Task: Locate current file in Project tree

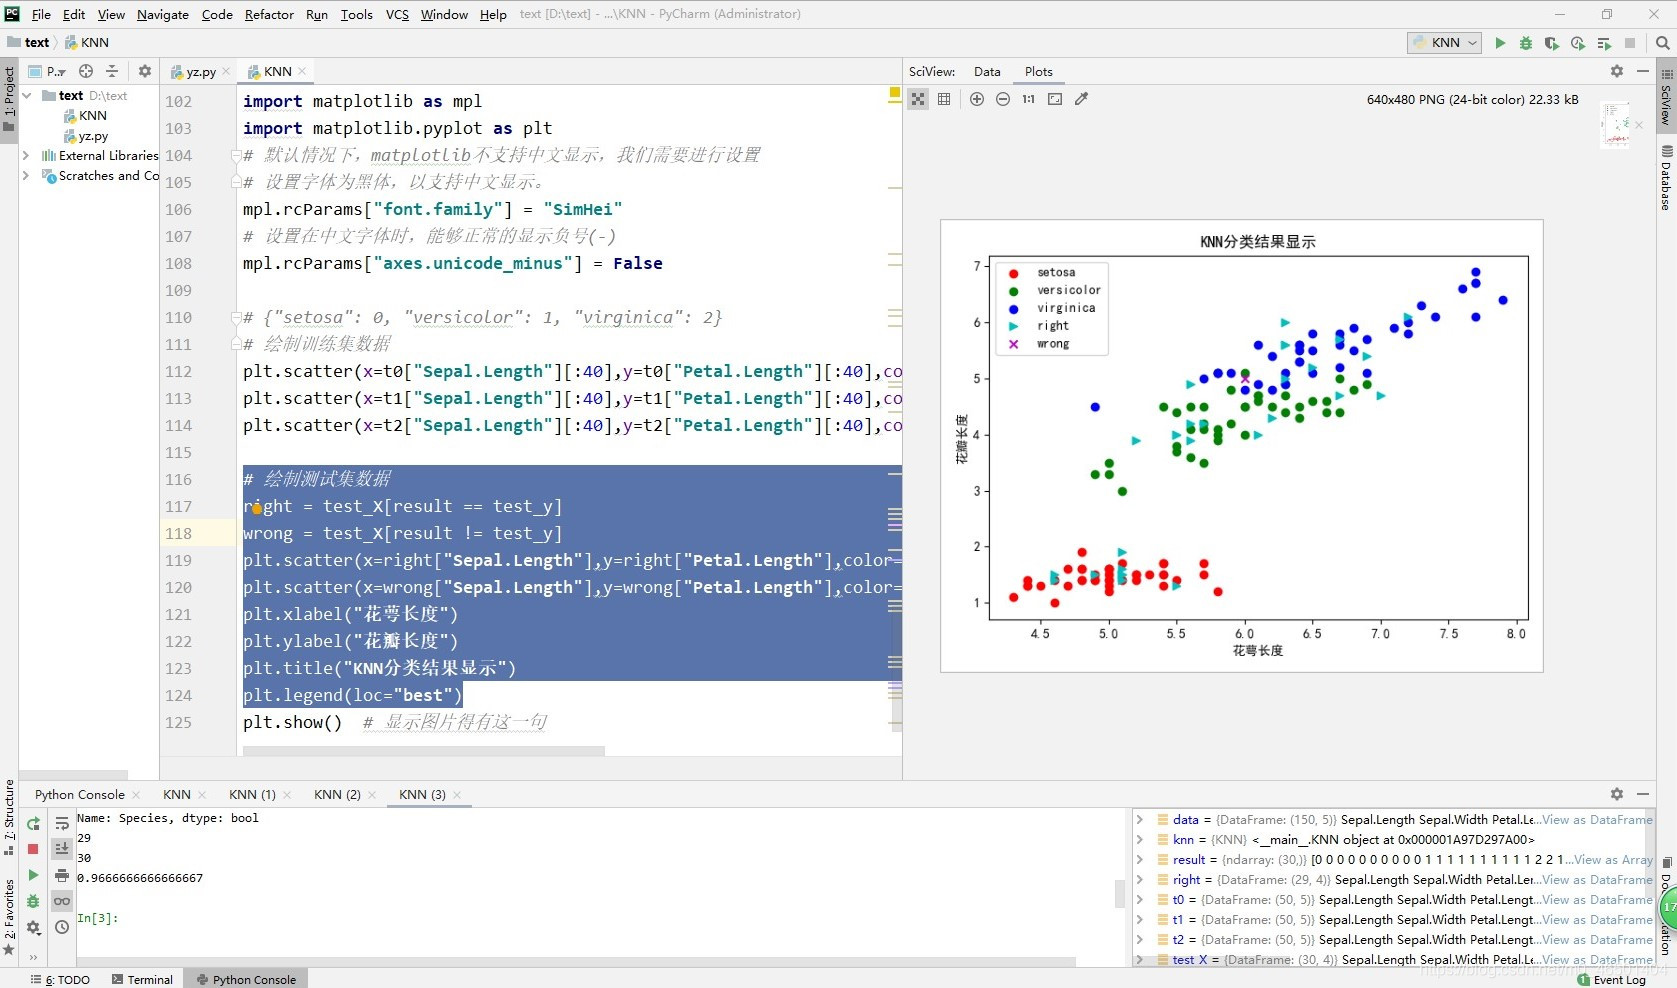Action: tap(86, 71)
